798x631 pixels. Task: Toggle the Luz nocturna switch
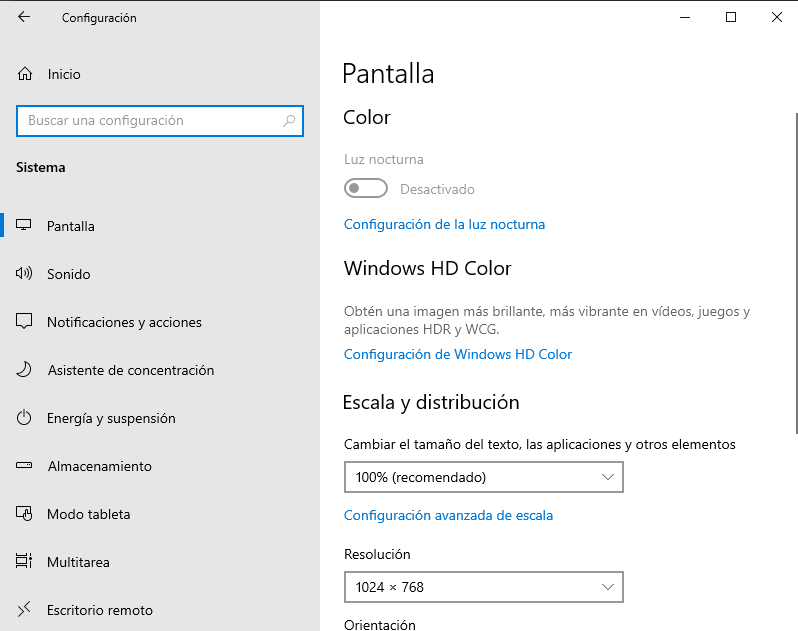pos(365,189)
